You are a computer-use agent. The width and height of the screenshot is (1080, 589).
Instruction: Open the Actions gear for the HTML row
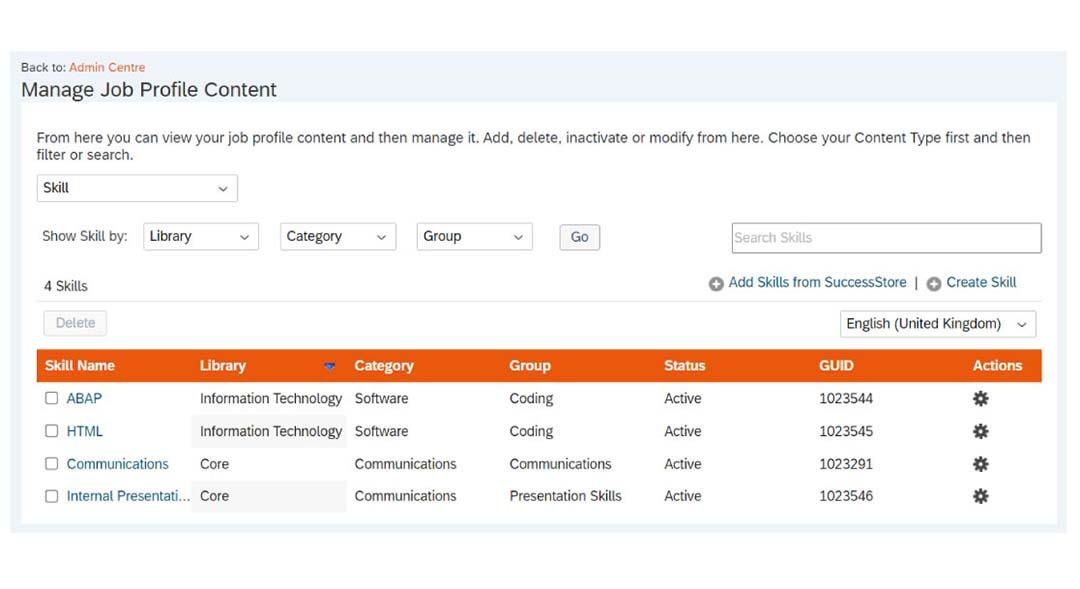point(980,431)
